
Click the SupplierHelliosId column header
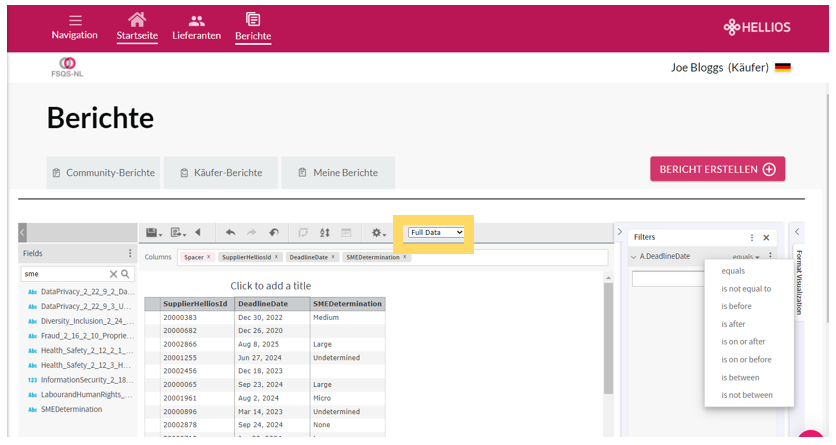[197, 304]
